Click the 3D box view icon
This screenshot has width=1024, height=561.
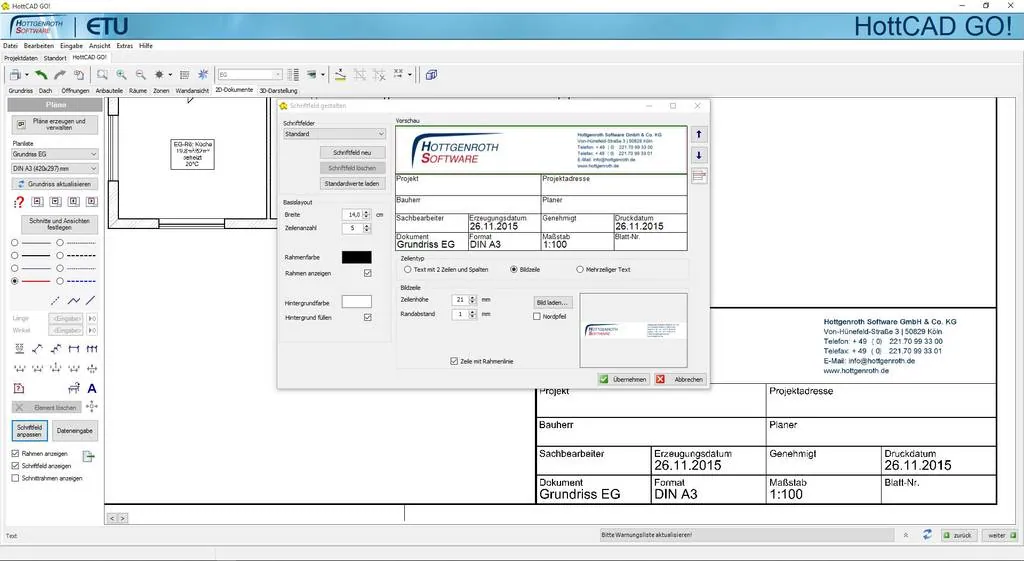click(x=431, y=74)
